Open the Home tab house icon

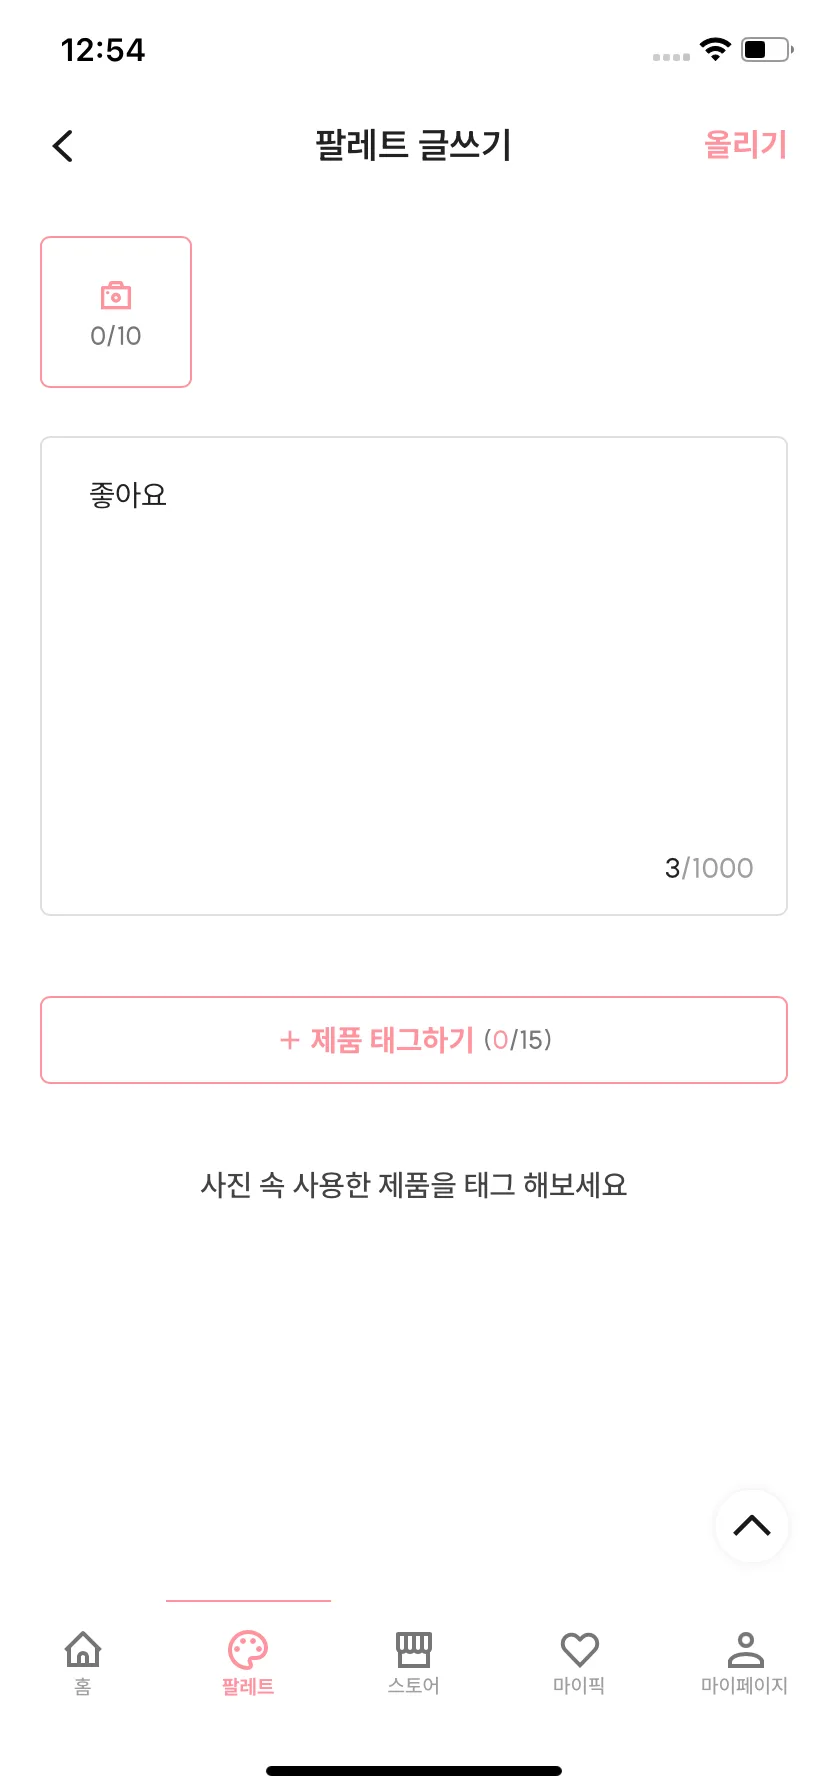click(x=83, y=1649)
